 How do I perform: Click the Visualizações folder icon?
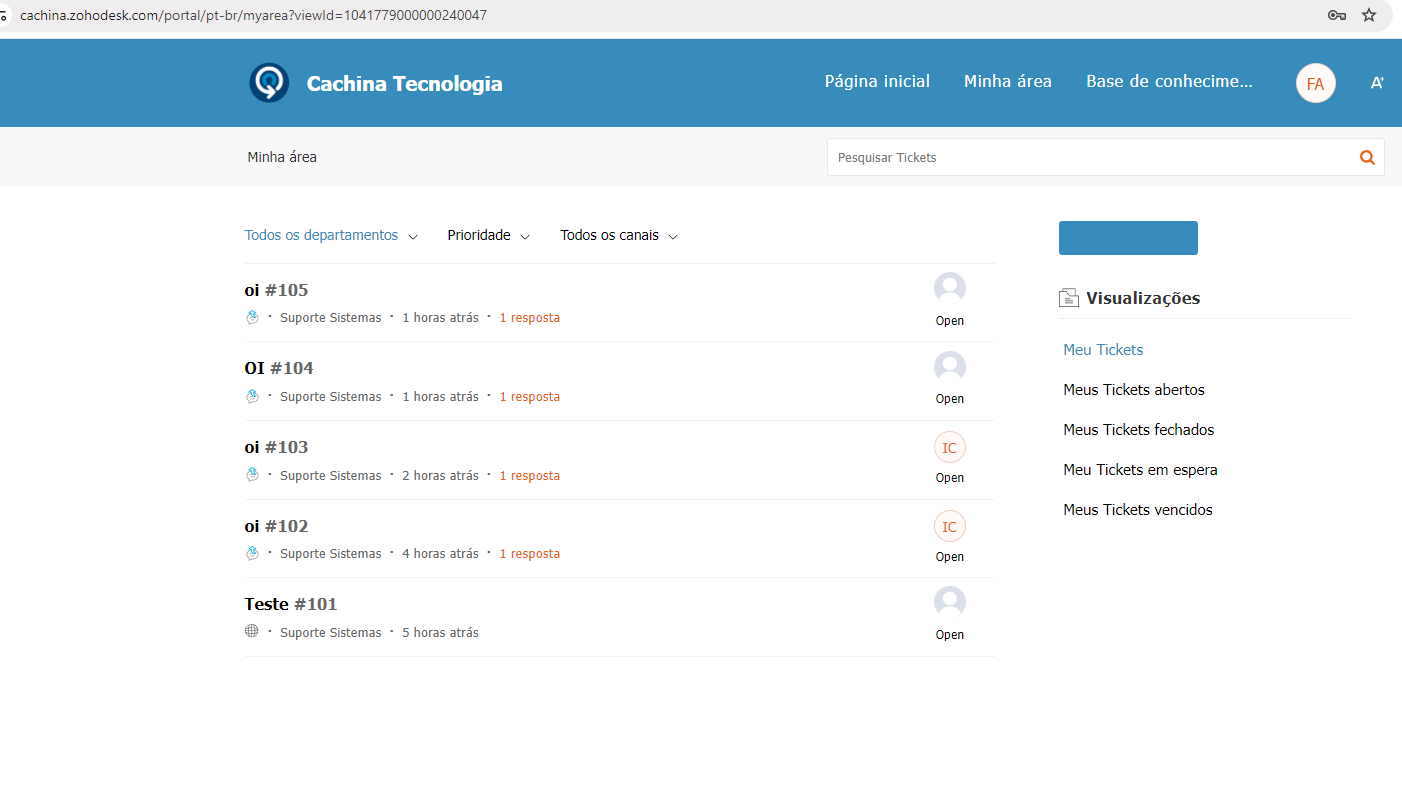[1068, 297]
